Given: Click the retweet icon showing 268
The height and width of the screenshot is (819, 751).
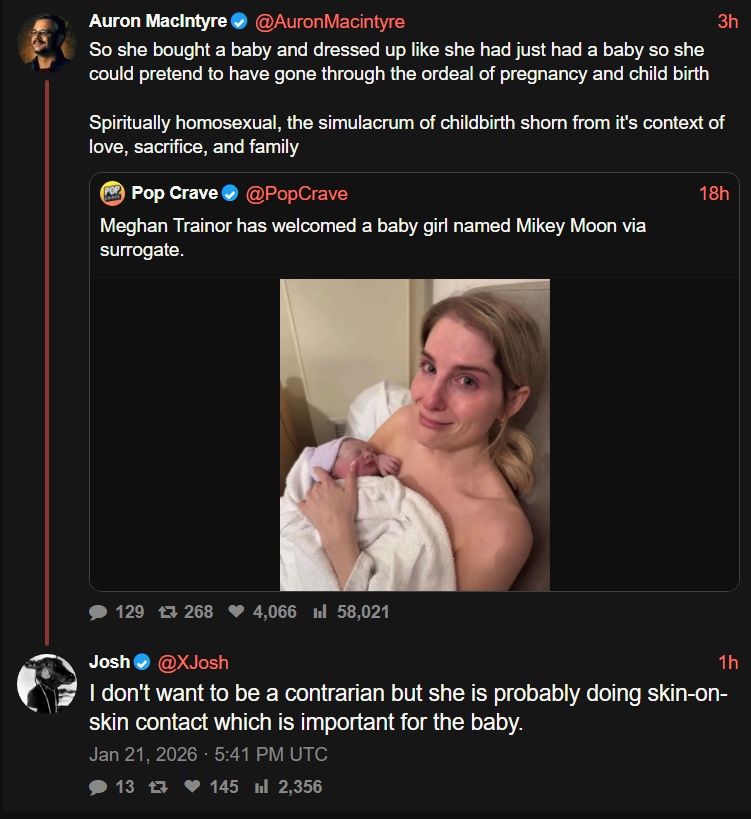Looking at the screenshot, I should click(x=168, y=612).
